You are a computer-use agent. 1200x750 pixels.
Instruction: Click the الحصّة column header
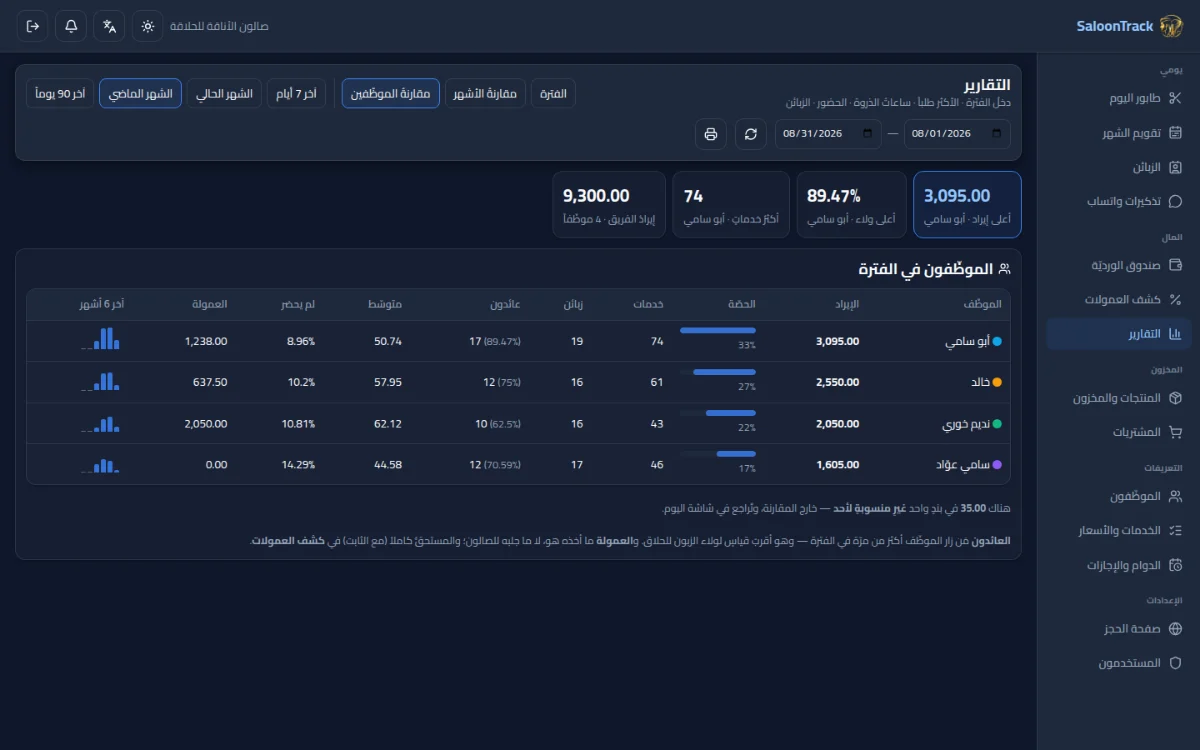coord(742,304)
